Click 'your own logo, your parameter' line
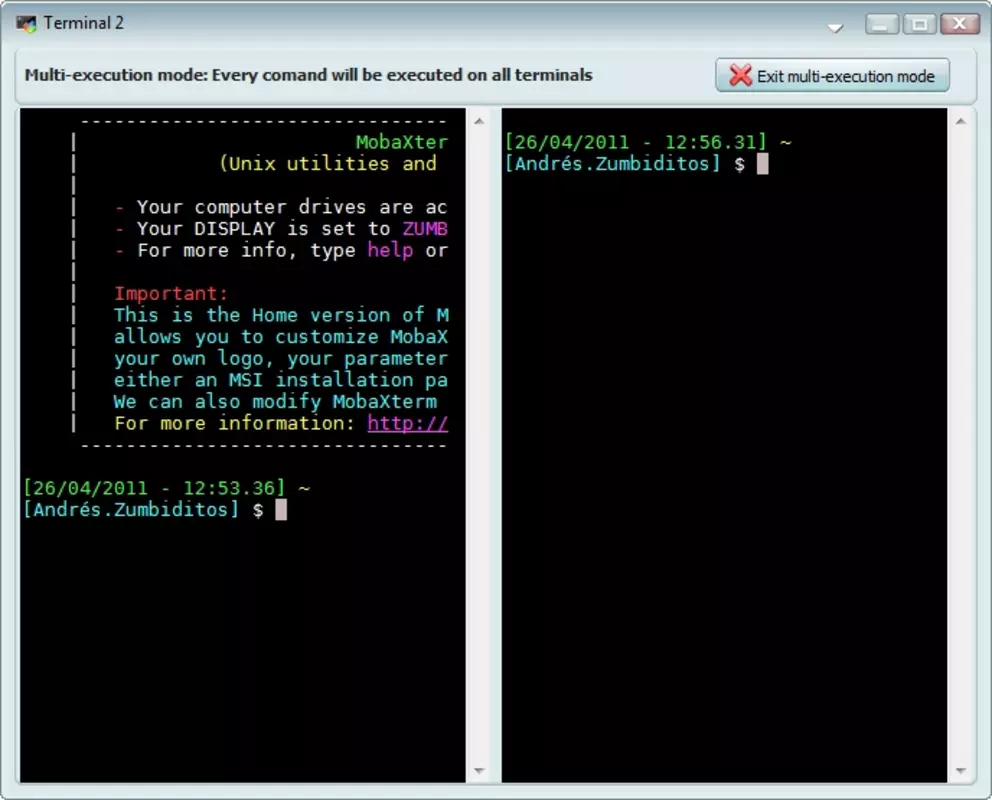The width and height of the screenshot is (992, 800). (281, 359)
